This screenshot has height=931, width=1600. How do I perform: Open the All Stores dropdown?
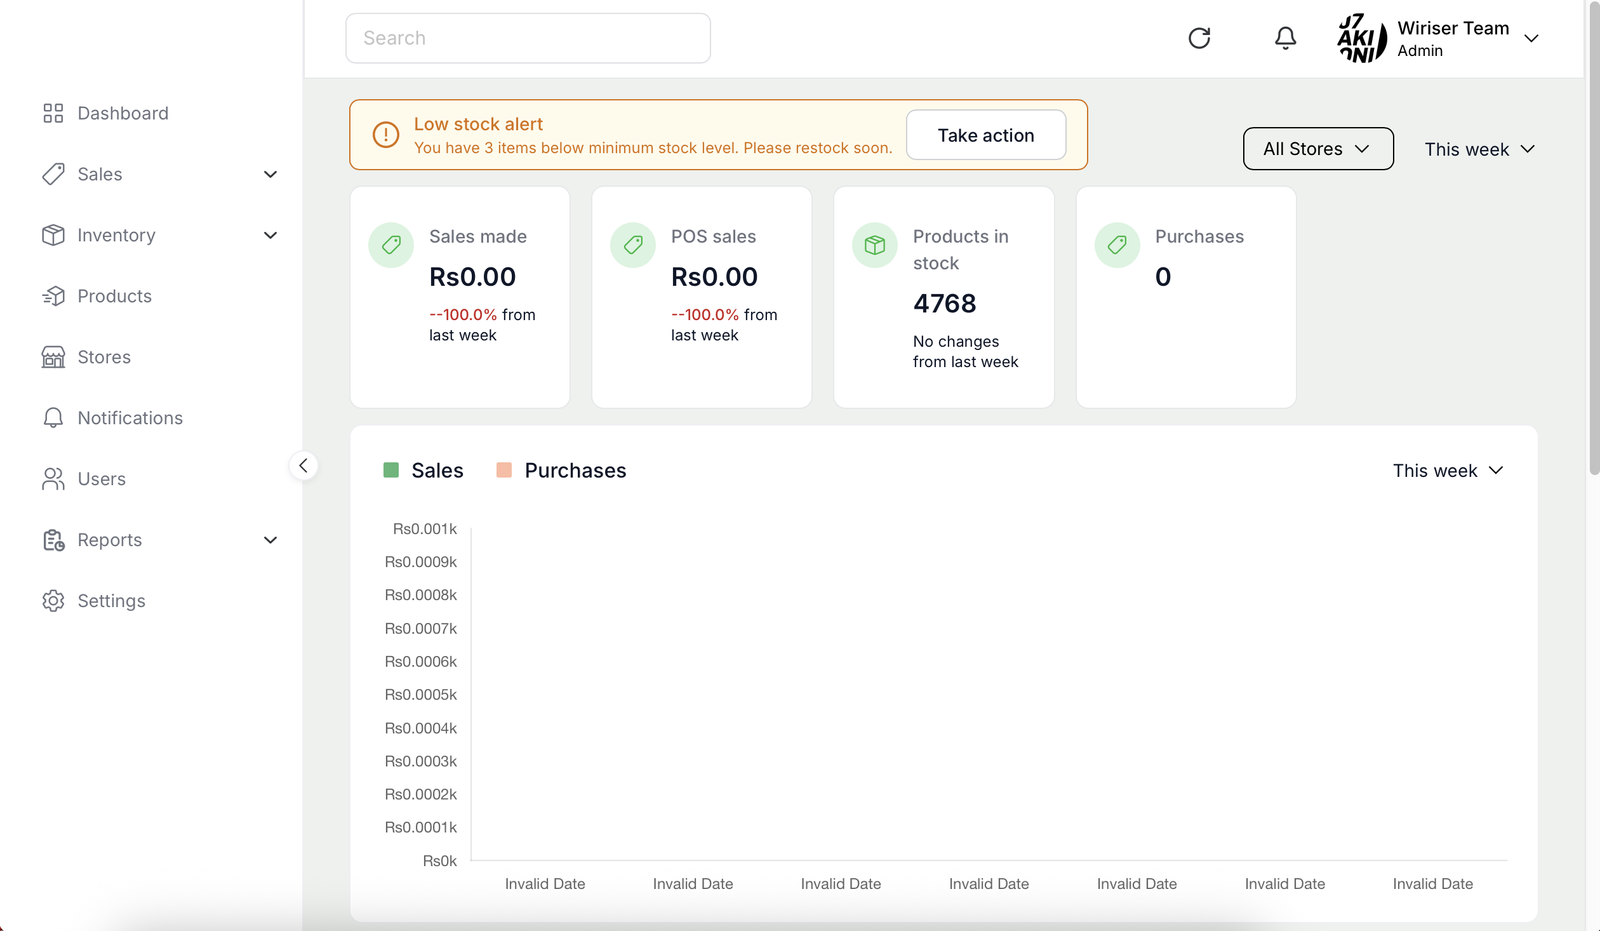tap(1318, 149)
